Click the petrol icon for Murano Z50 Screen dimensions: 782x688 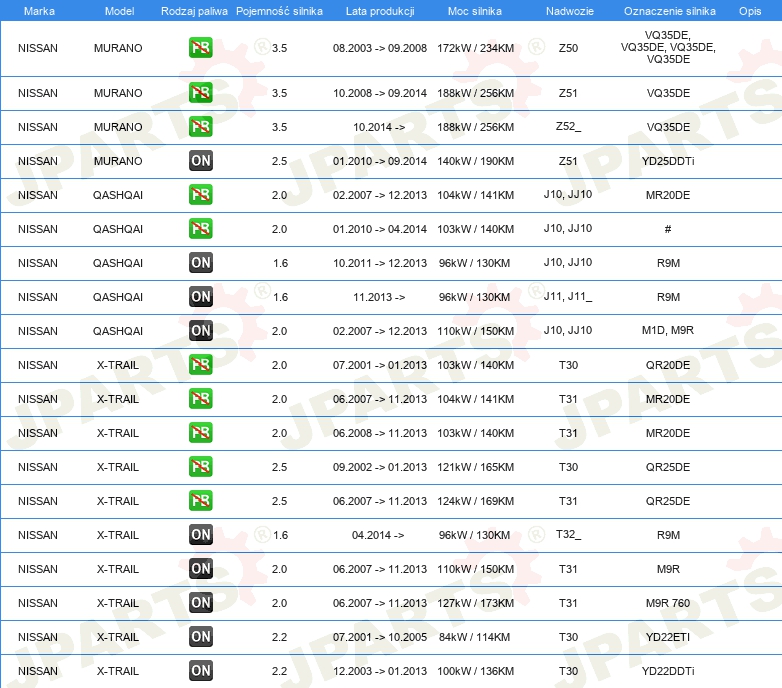(201, 48)
